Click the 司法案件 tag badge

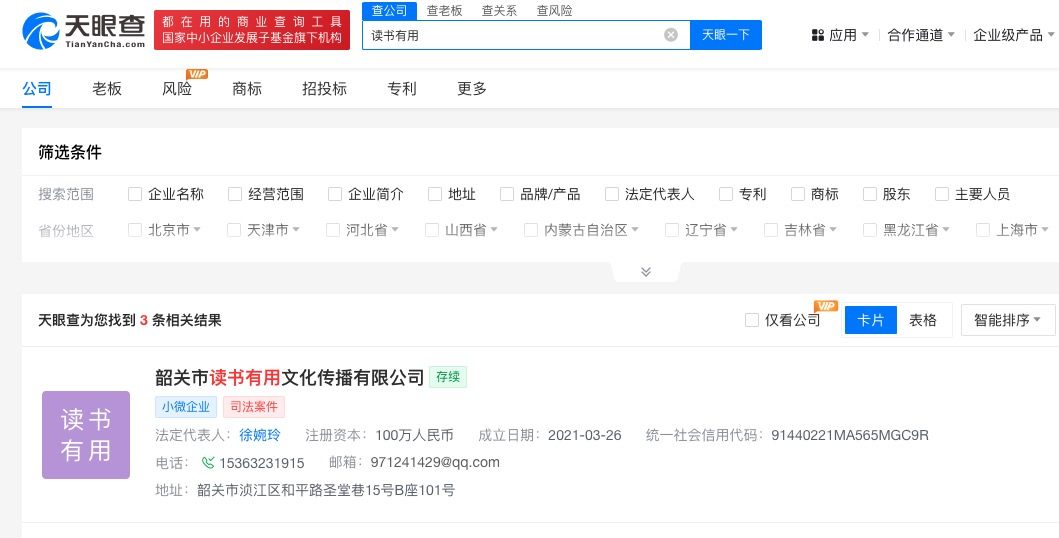254,407
